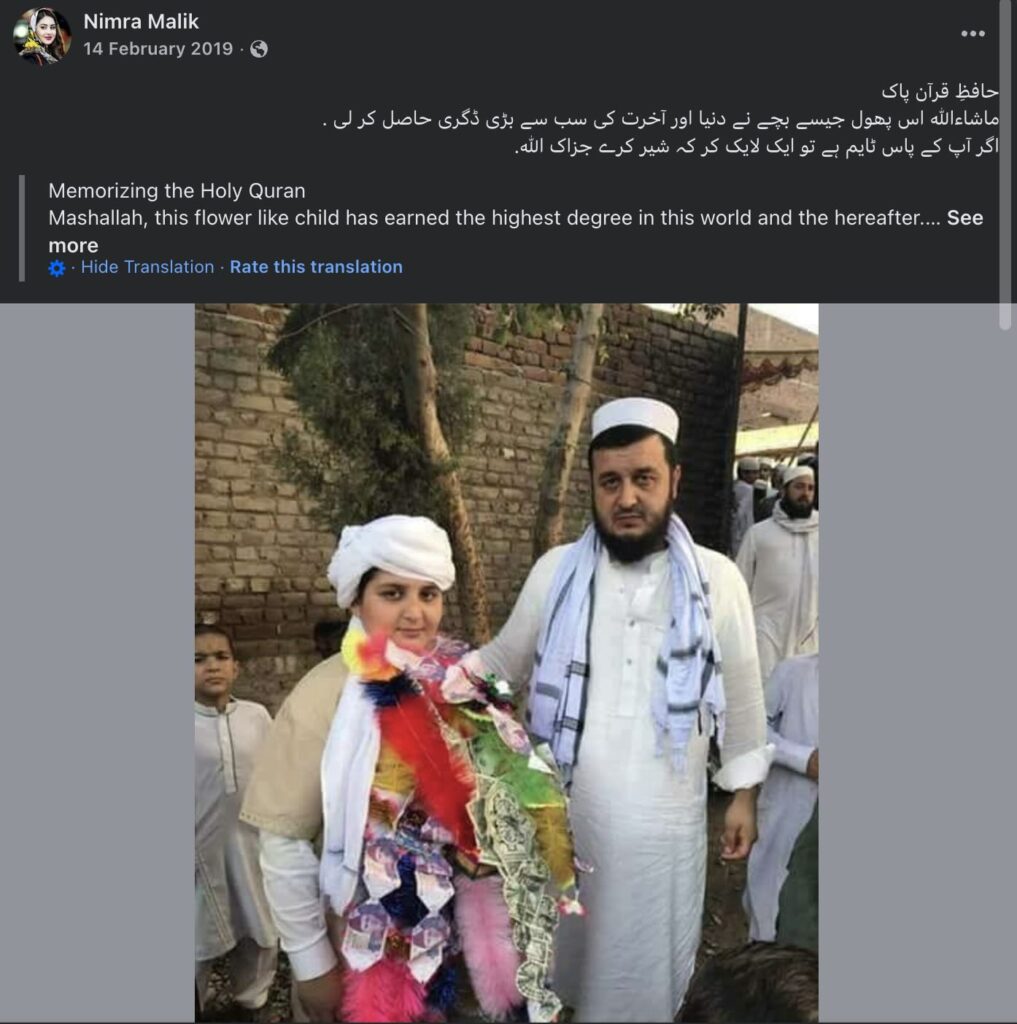Click the globe public-audience icon

pos(259,49)
